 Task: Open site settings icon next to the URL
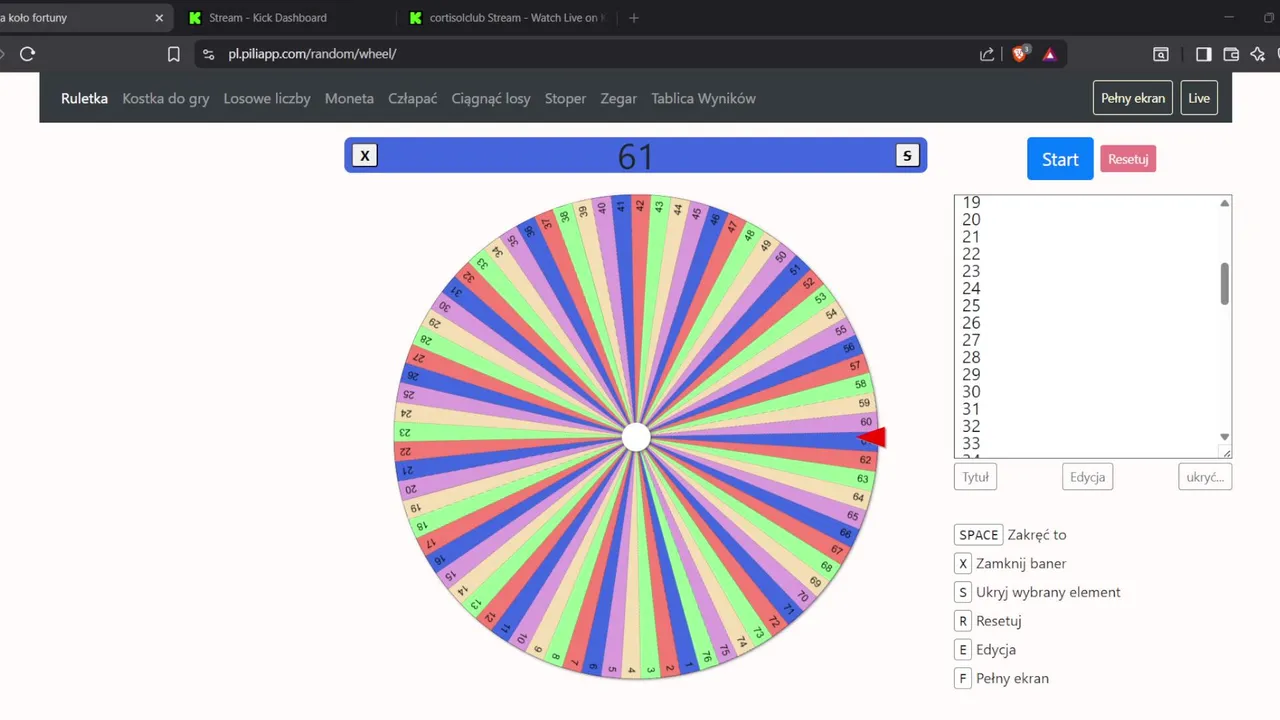point(208,54)
